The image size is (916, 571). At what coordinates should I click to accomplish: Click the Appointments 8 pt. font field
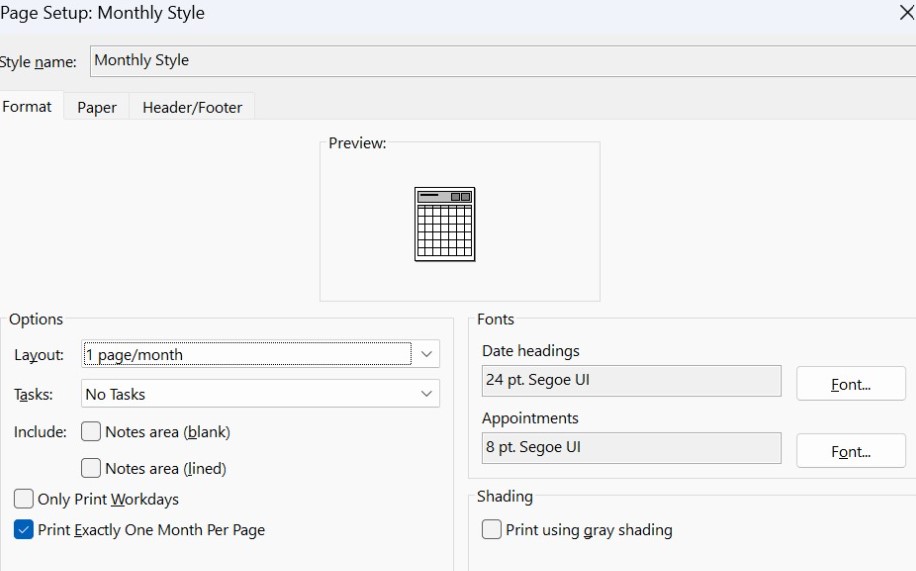(x=631, y=448)
